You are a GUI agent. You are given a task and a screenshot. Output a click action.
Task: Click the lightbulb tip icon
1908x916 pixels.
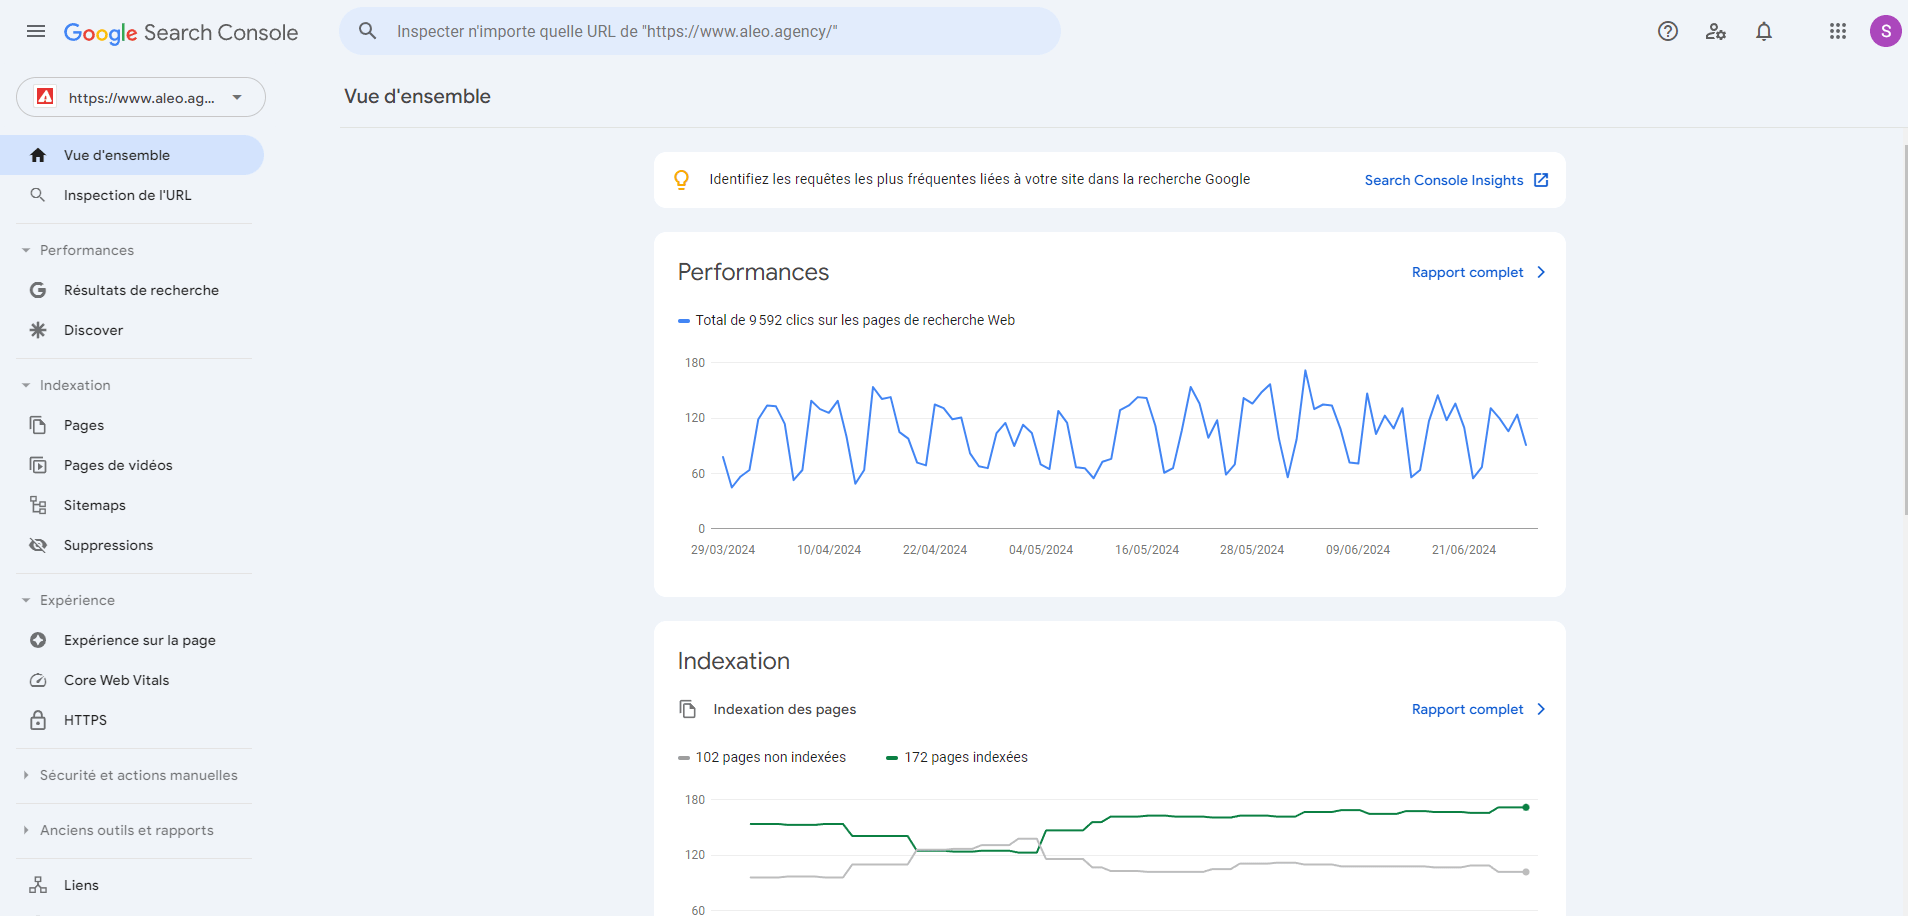(x=681, y=180)
